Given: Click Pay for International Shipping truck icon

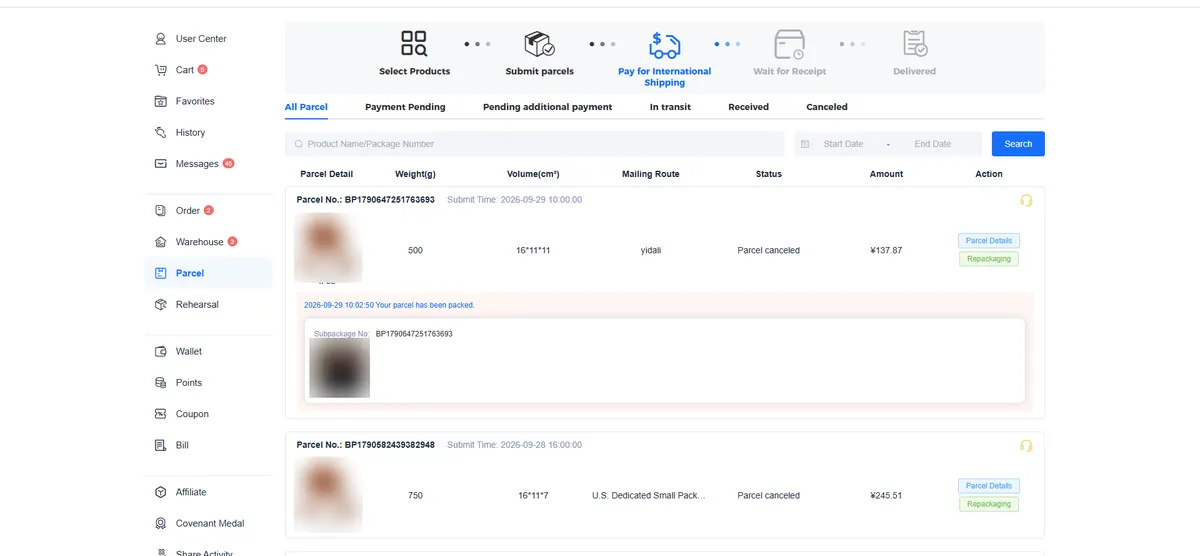Looking at the screenshot, I should (664, 45).
